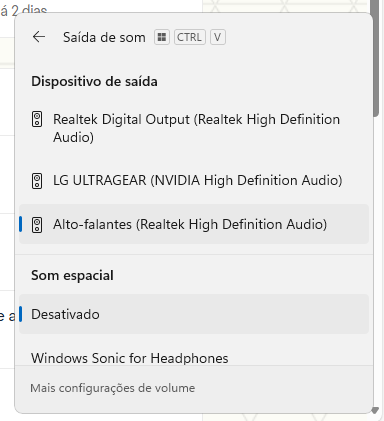The height and width of the screenshot is (421, 384).
Task: Set spatial sound to Desativado
Action: 194,314
